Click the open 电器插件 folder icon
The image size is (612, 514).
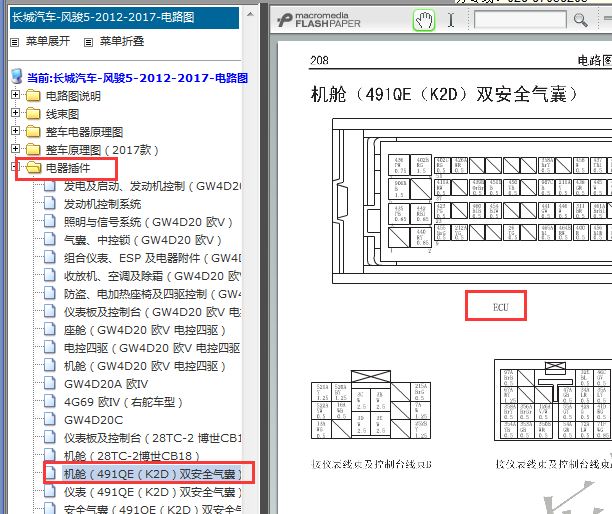[34, 167]
